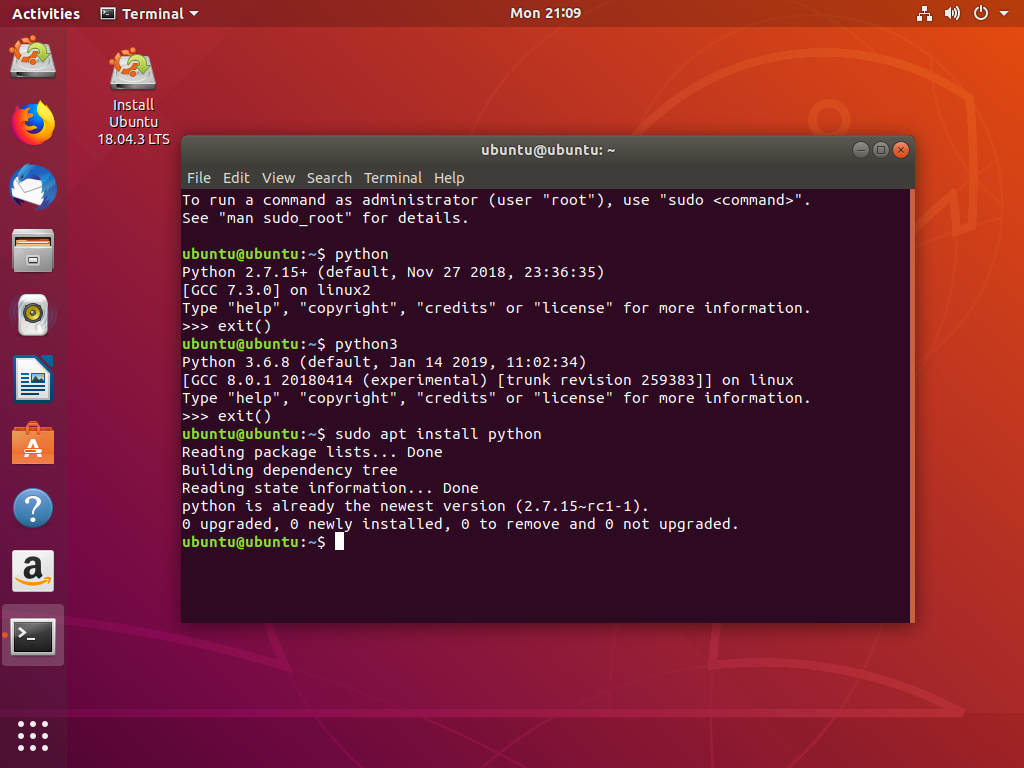Open the applications grid
The height and width of the screenshot is (768, 1024).
coord(33,736)
